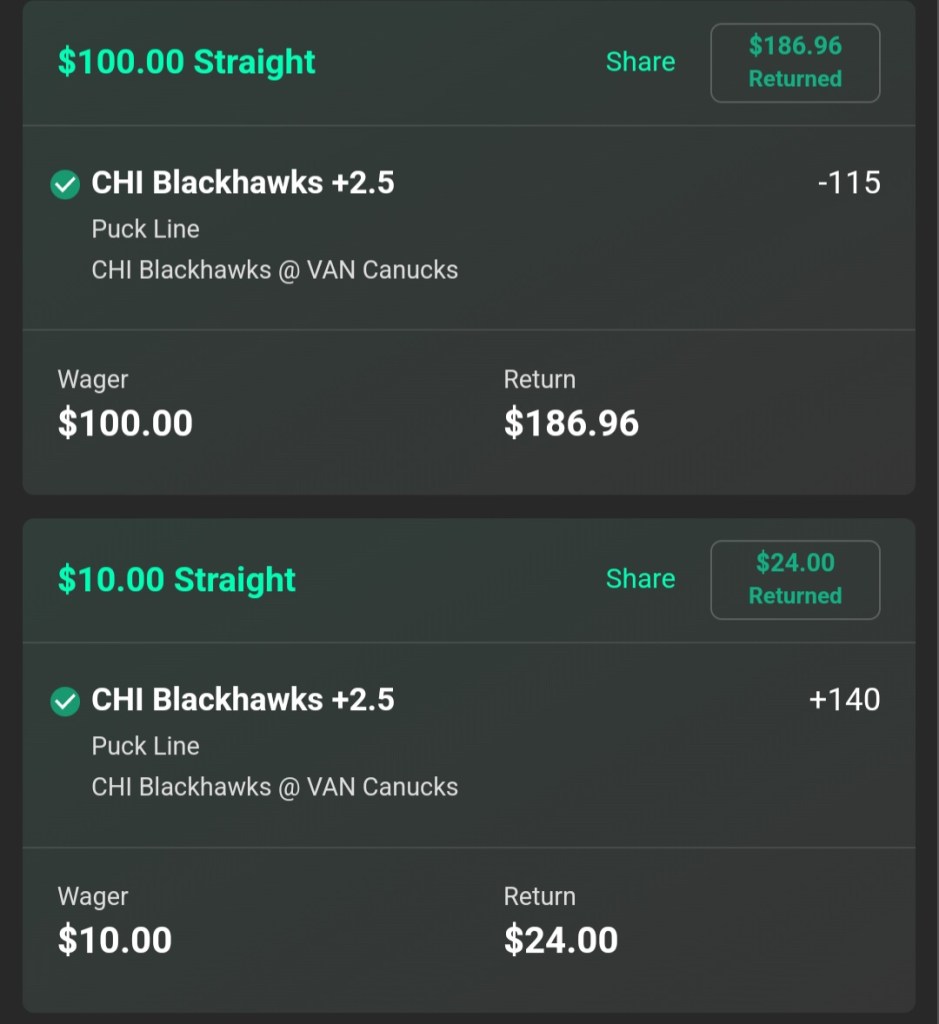The height and width of the screenshot is (1024, 939).
Task: Select the -115 odds value
Action: [x=848, y=183]
